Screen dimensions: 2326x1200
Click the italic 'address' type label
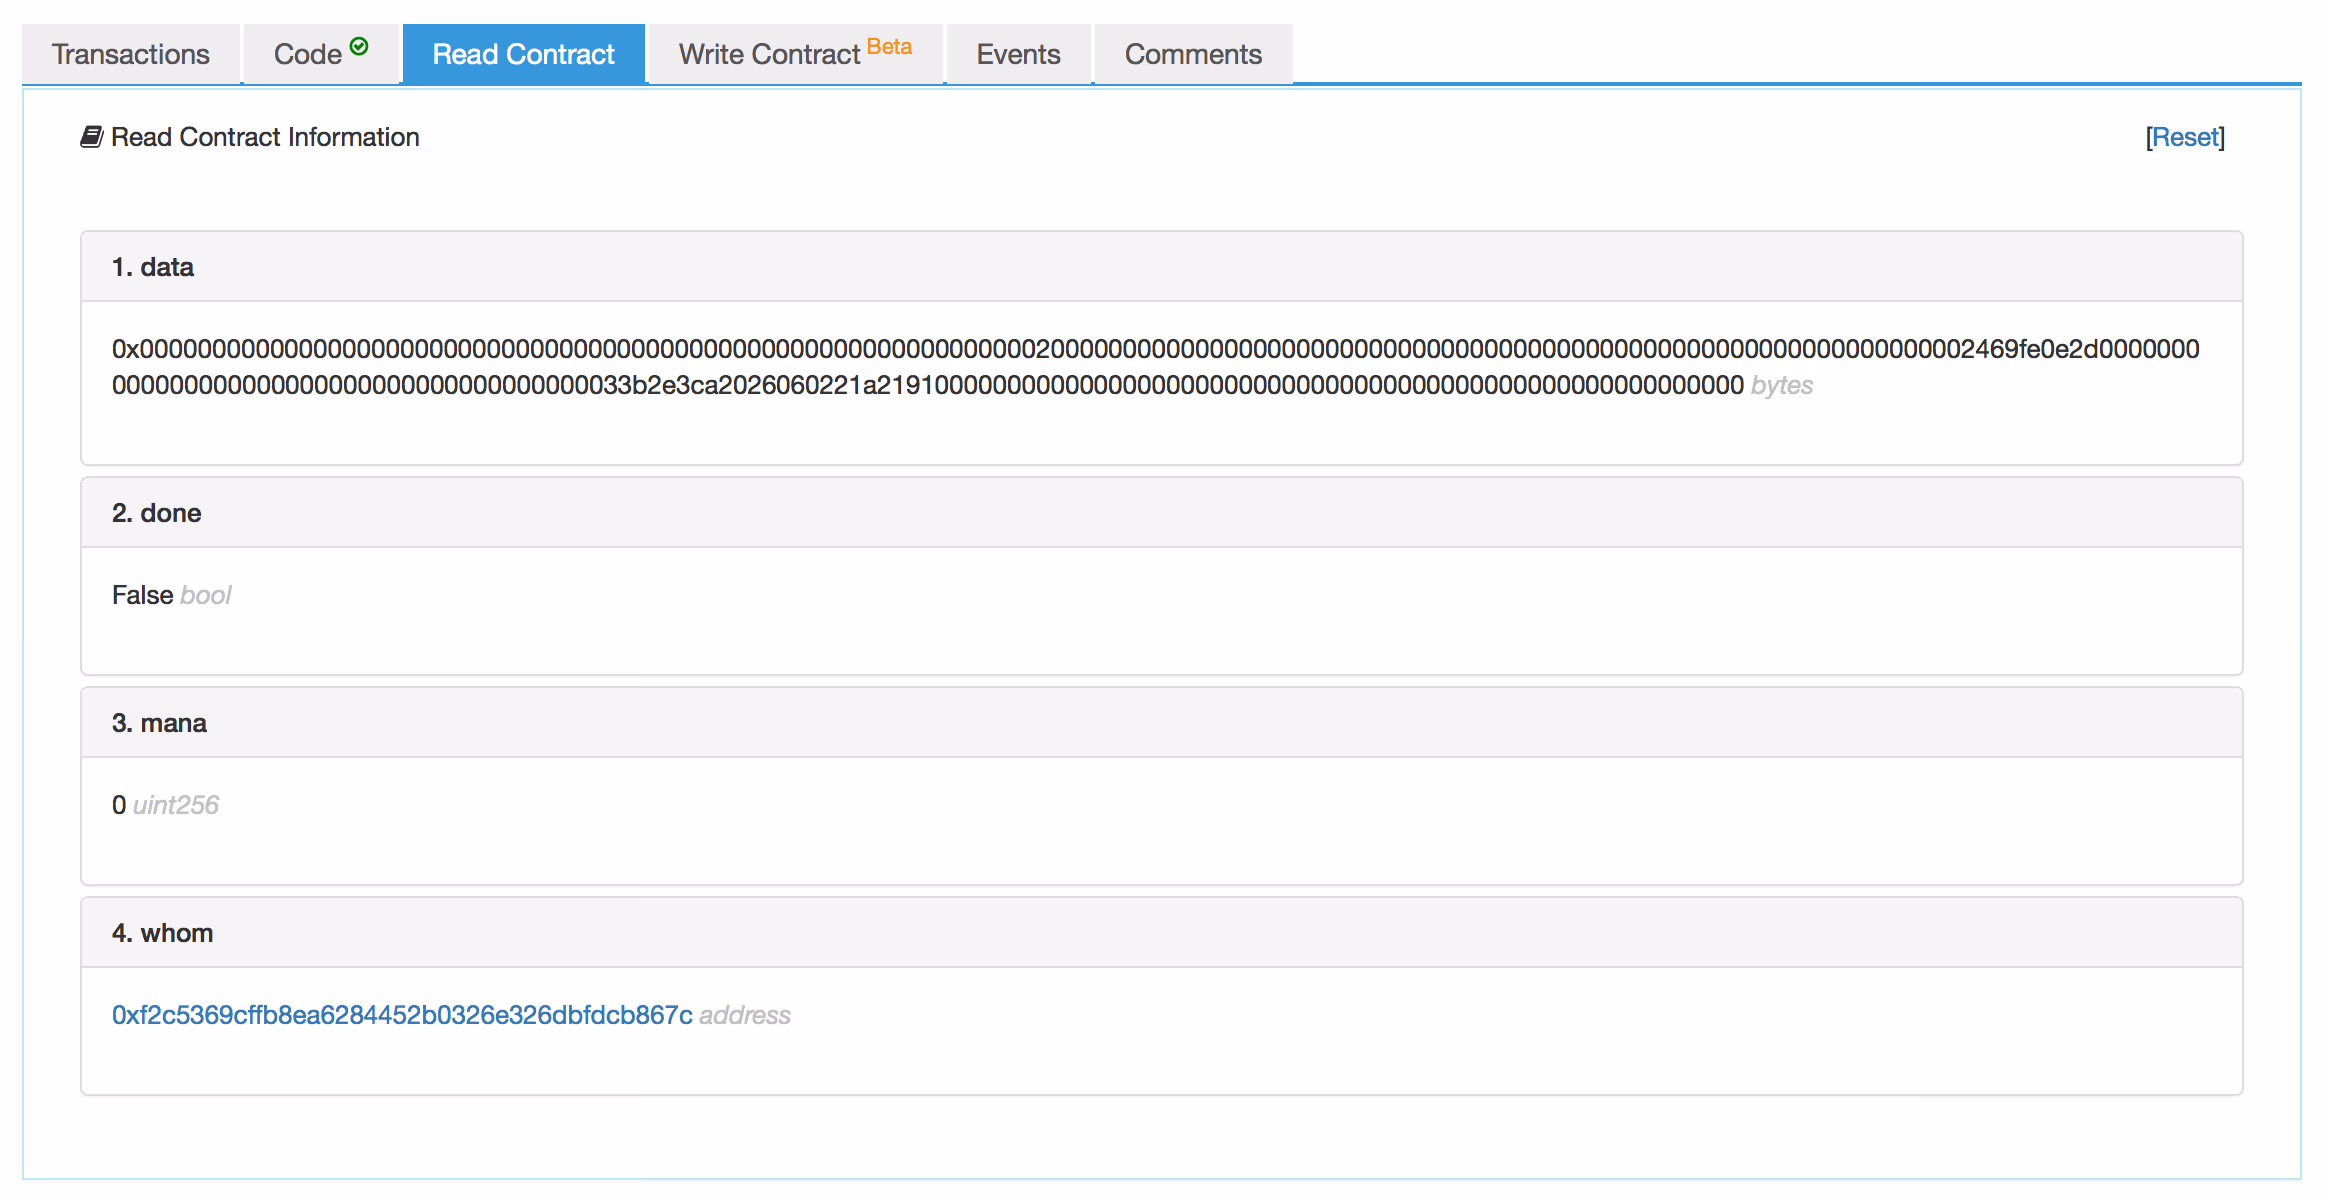point(745,1015)
